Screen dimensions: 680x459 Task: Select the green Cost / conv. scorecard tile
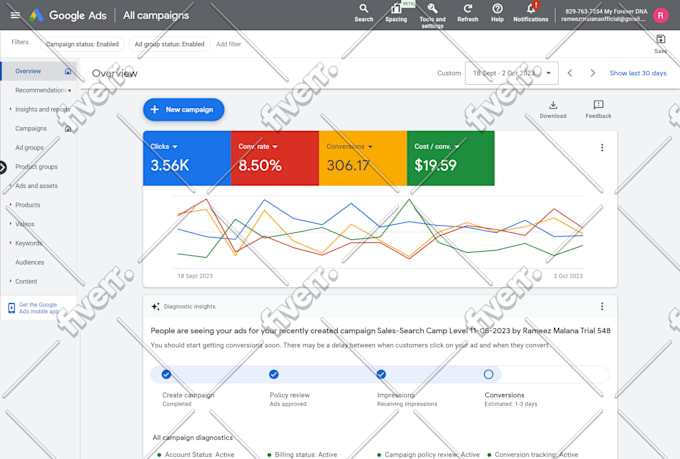click(451, 158)
